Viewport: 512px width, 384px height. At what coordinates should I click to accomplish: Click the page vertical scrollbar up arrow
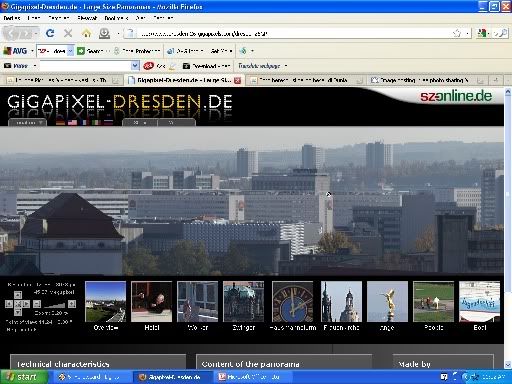(508, 91)
